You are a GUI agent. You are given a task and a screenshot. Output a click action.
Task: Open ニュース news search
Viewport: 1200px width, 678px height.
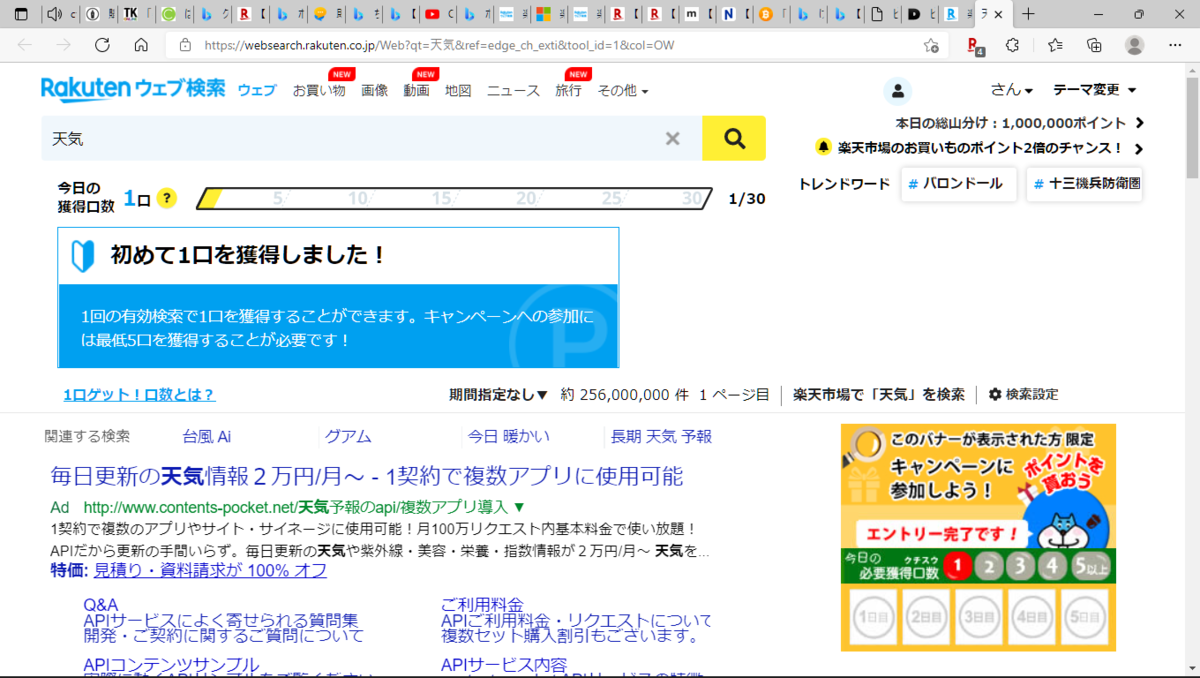pos(513,90)
